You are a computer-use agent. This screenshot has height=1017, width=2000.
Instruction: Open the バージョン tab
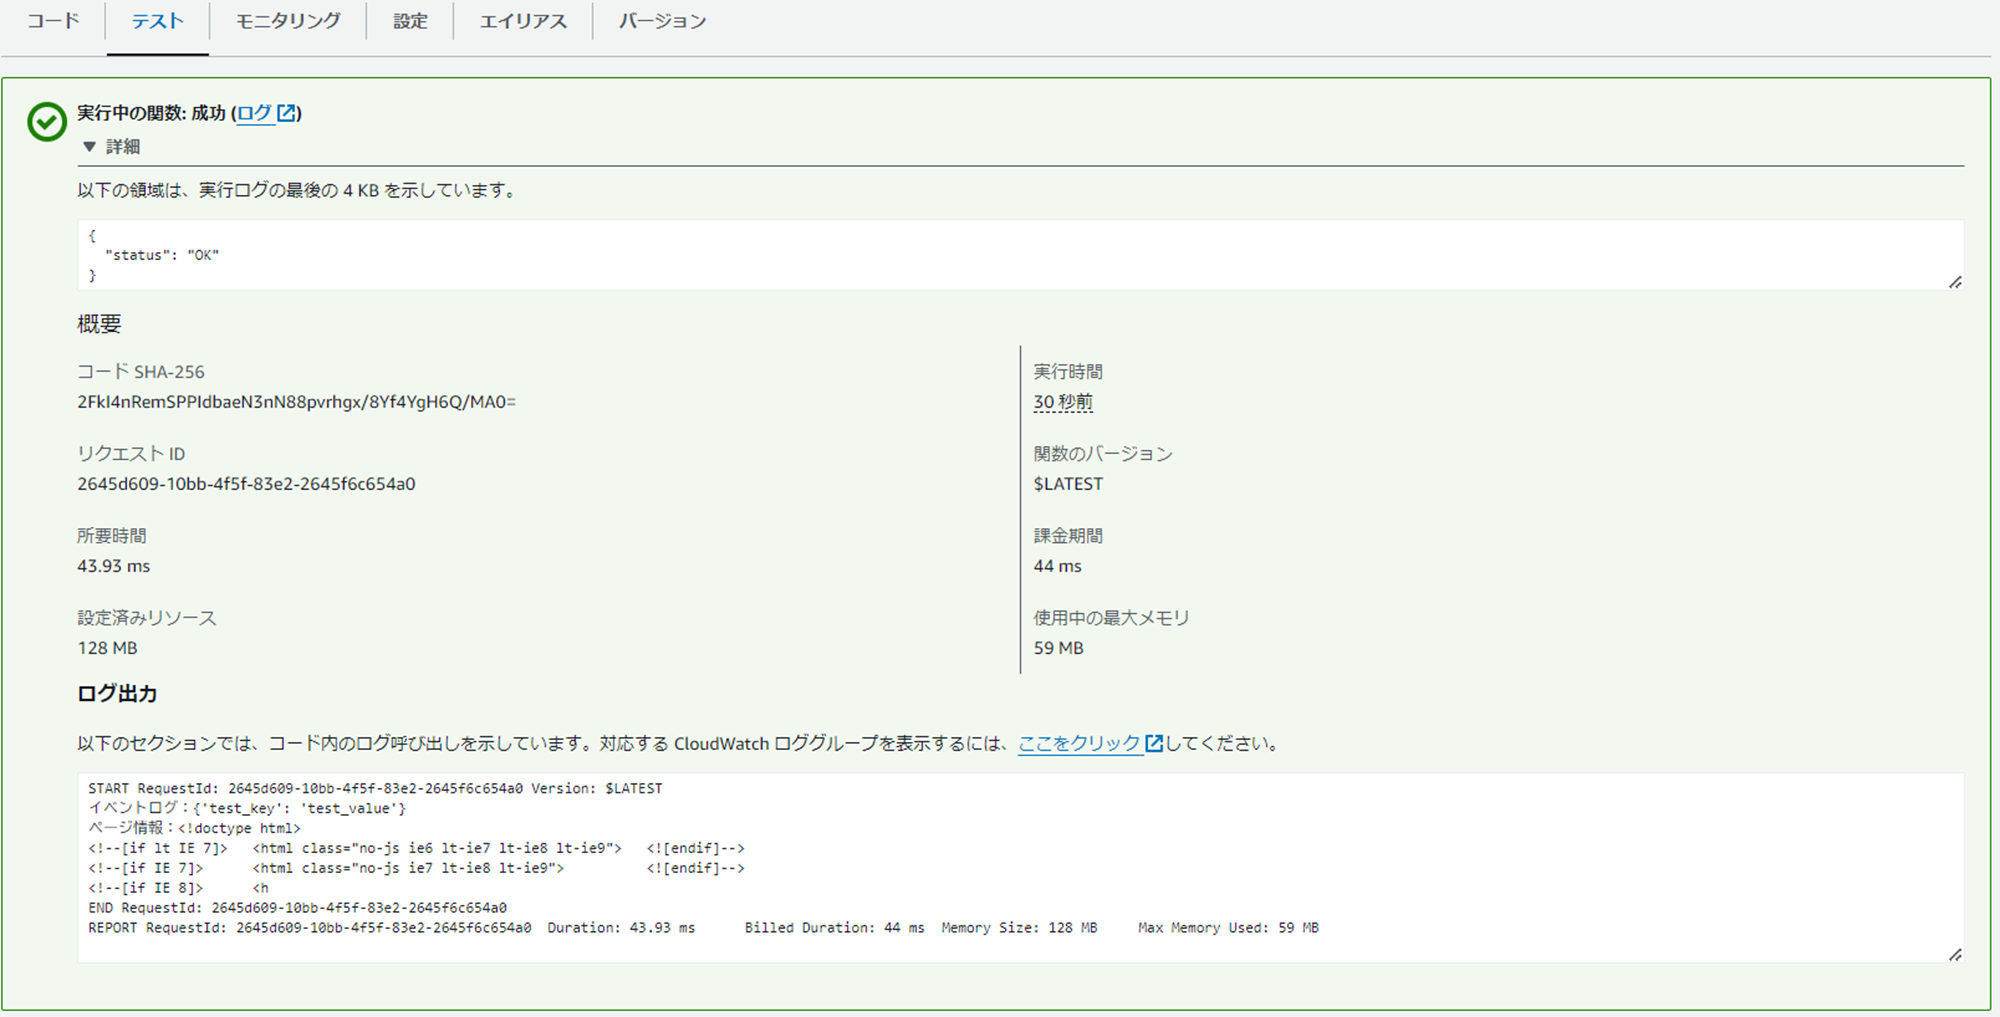662,20
